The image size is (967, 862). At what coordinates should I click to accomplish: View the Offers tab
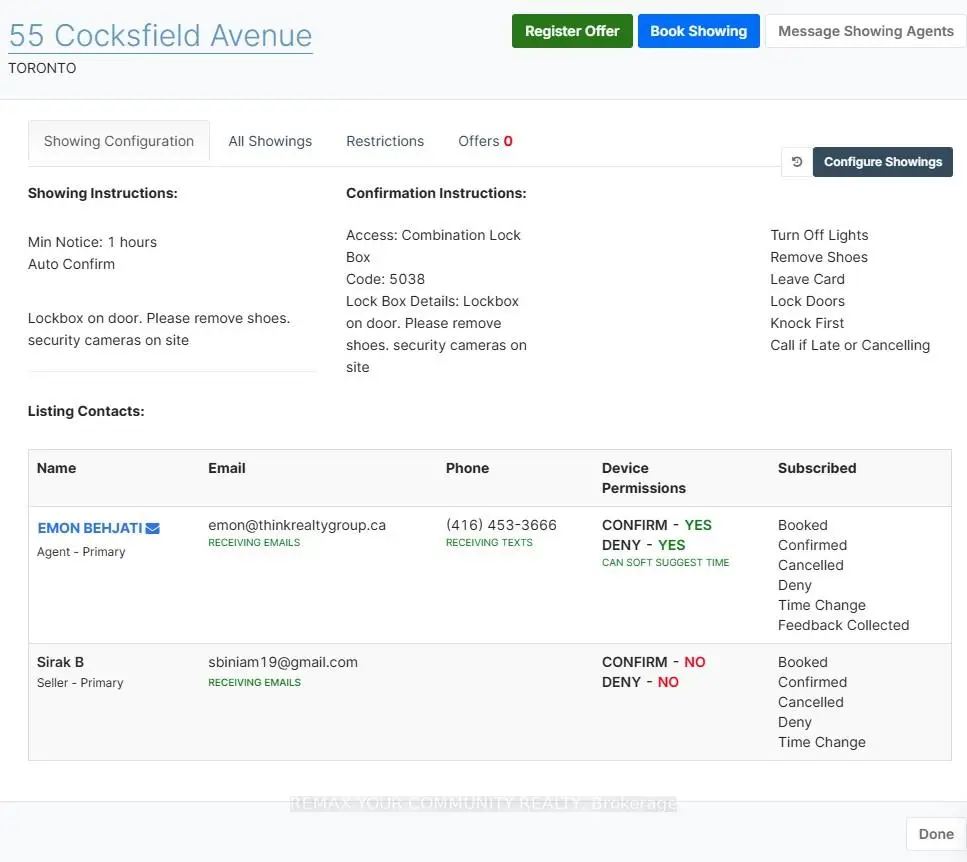485,141
